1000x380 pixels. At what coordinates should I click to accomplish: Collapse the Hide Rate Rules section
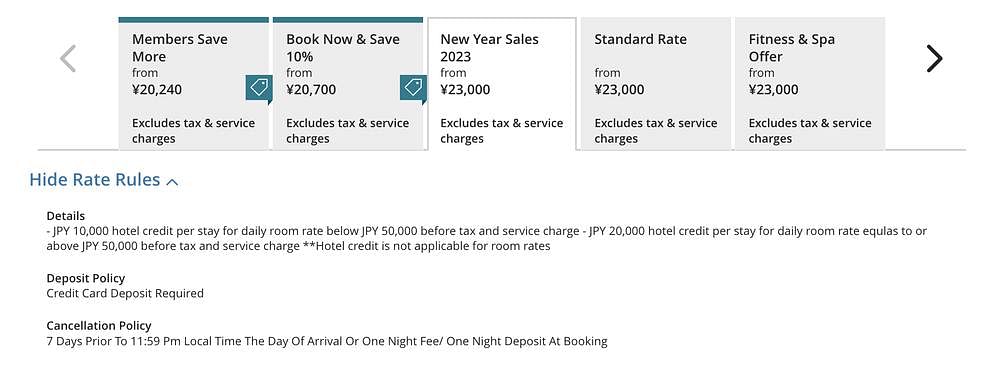tap(104, 180)
